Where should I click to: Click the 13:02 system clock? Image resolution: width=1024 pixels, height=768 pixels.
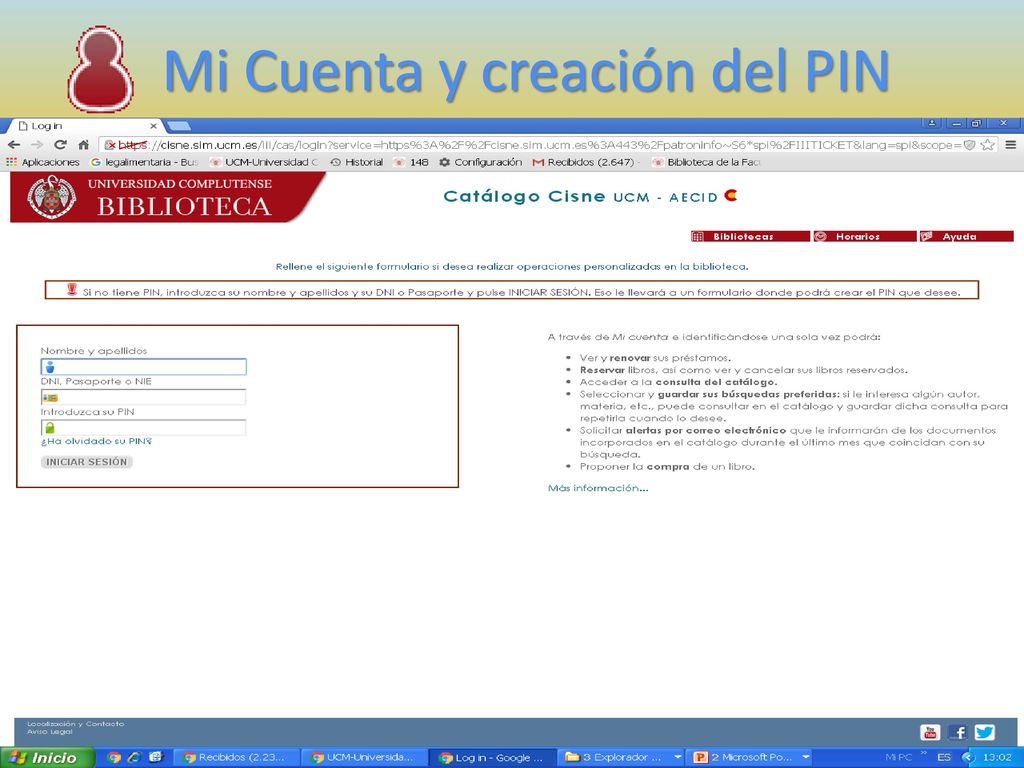coord(997,758)
